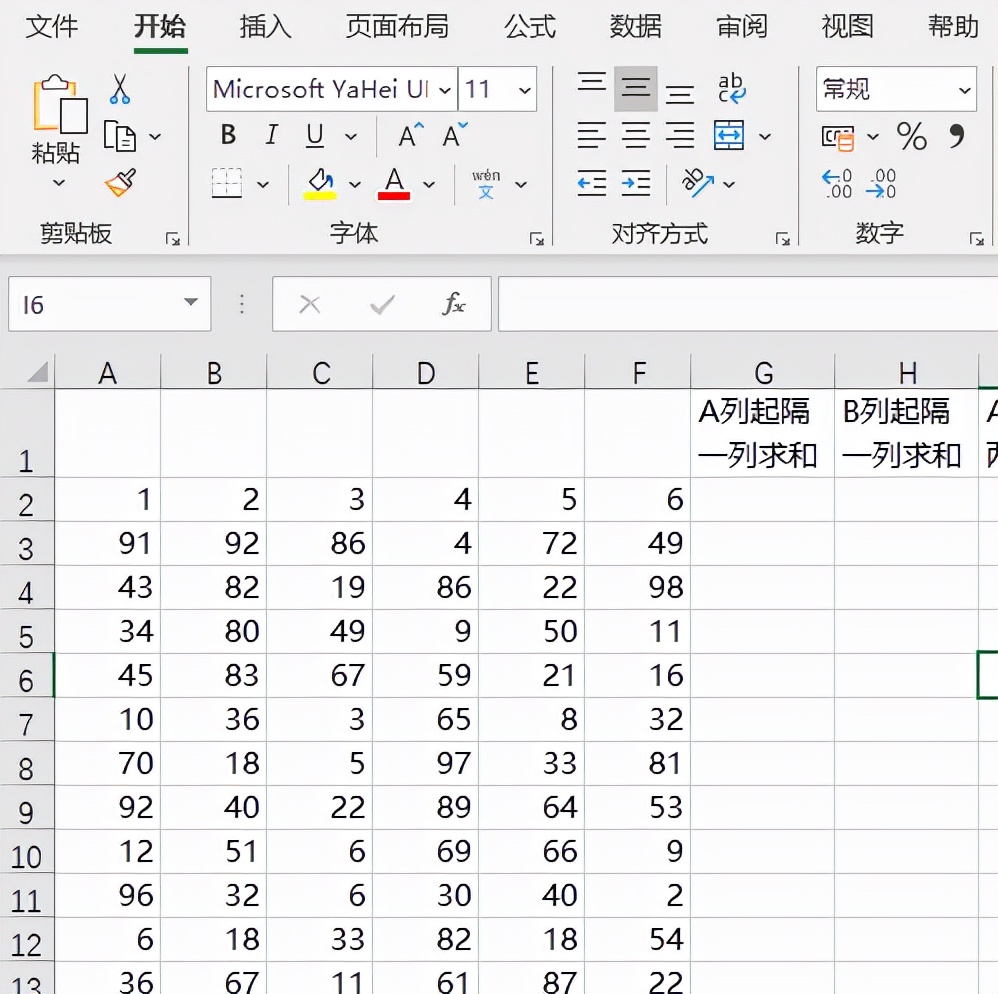This screenshot has width=998, height=994.
Task: Click the formula bar cancel X
Action: point(310,304)
